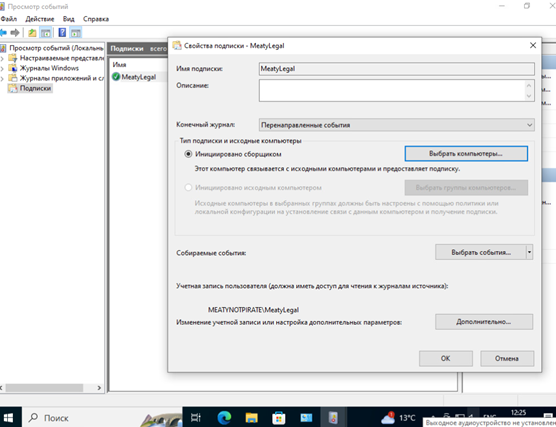Screen dimensions: 556x427
Task: Launch Microsoft Store from the taskbar
Action: (x=279, y=418)
